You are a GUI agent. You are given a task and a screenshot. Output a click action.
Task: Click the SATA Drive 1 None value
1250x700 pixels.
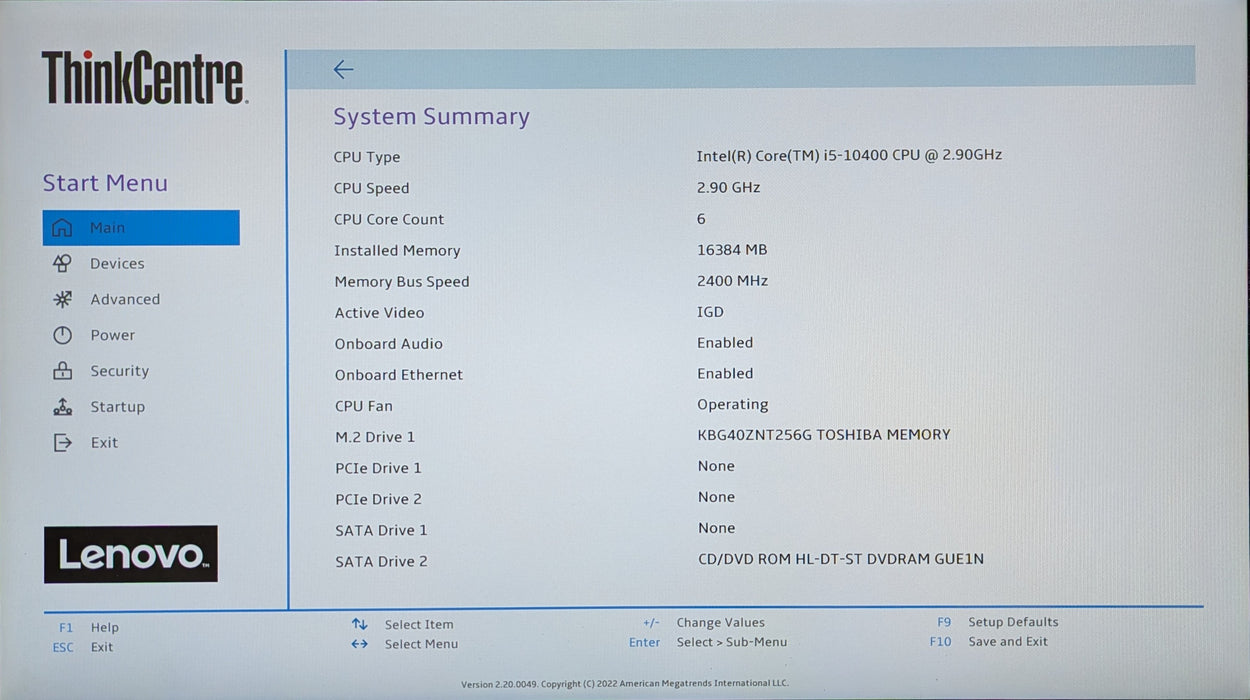tap(716, 528)
